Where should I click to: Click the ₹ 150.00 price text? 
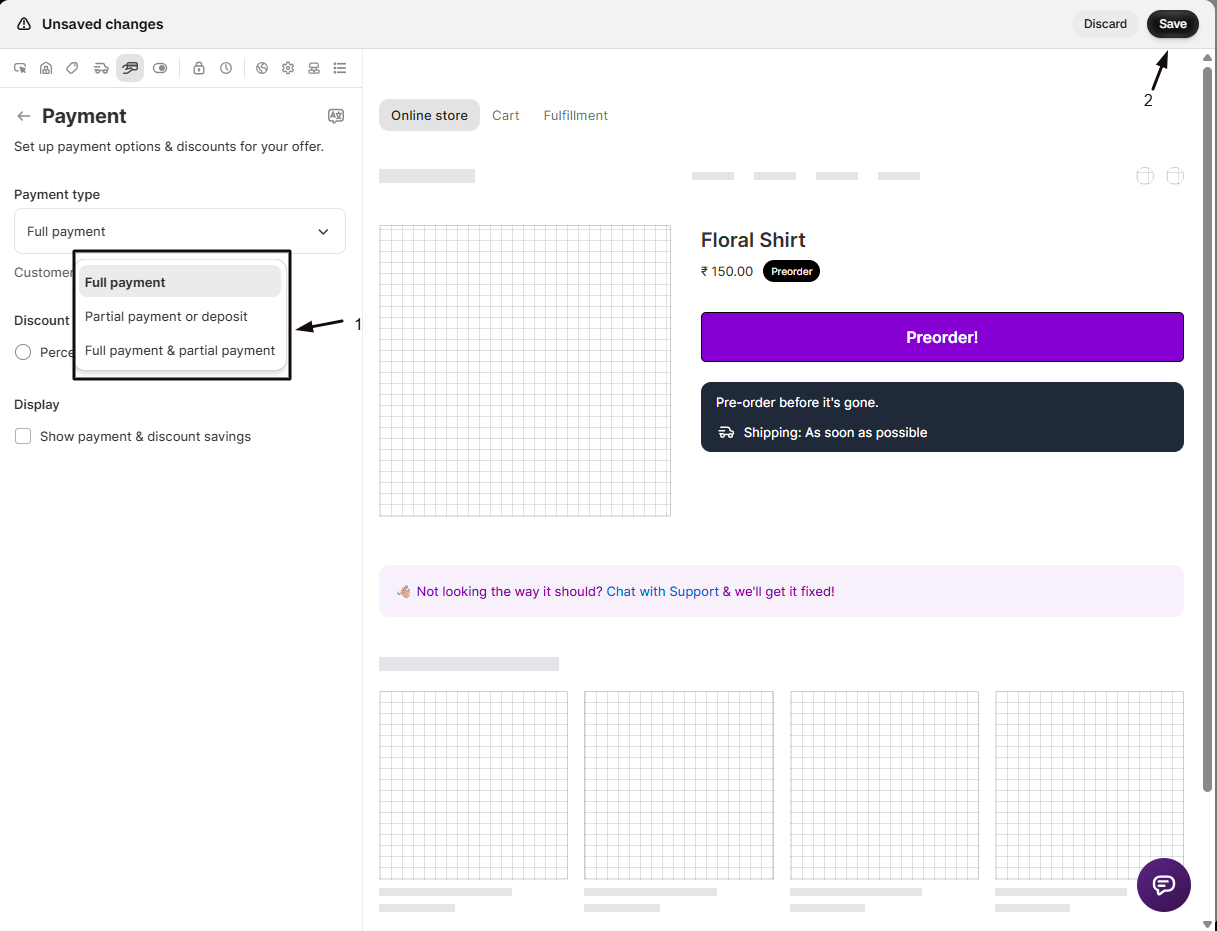pyautogui.click(x=727, y=271)
